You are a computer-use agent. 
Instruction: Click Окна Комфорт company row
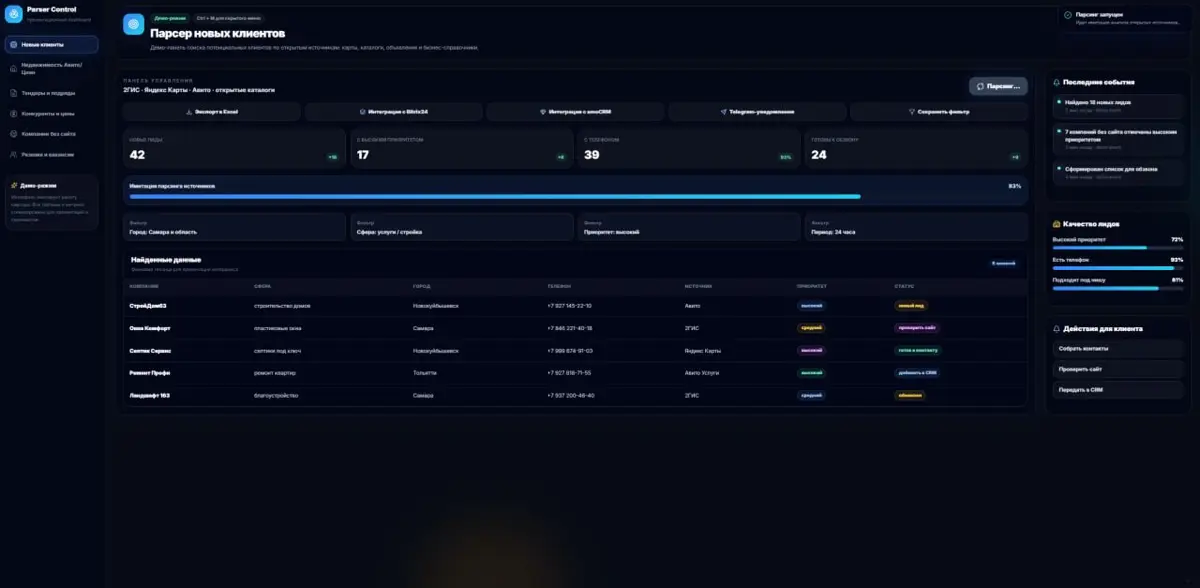pos(575,328)
